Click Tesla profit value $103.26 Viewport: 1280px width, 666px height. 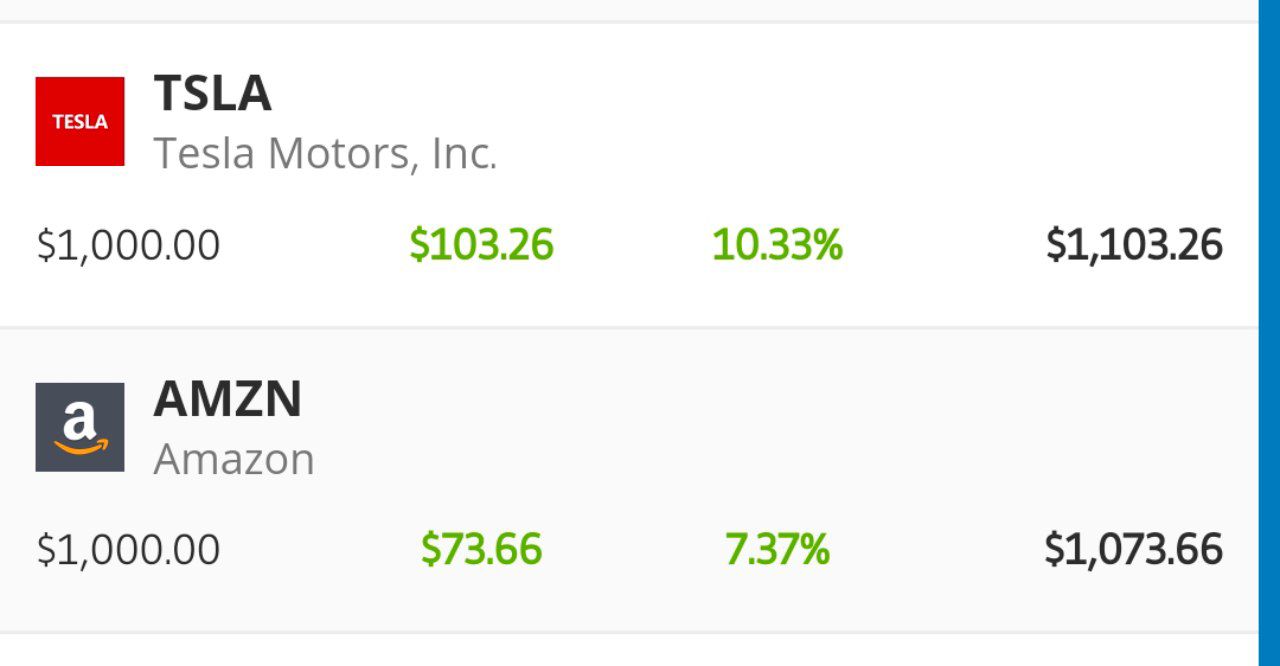(481, 245)
